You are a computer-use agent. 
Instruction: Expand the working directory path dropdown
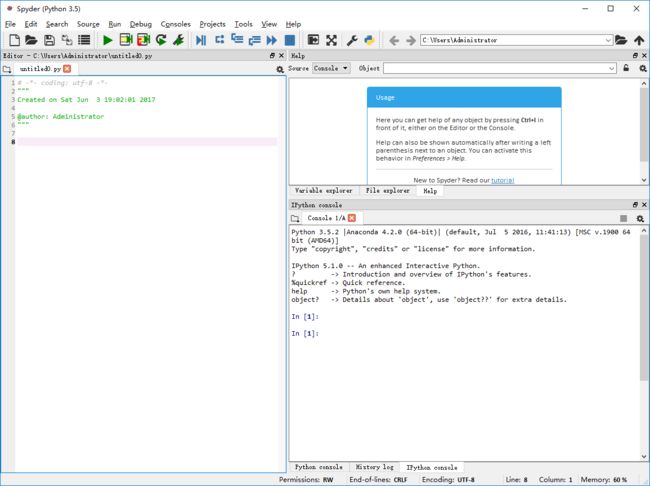tap(608, 40)
